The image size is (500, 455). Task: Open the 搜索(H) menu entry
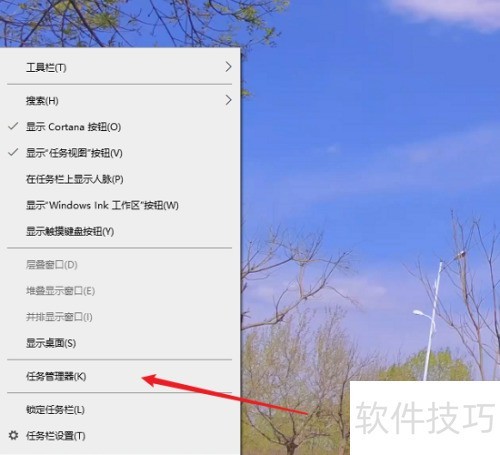[x=120, y=100]
